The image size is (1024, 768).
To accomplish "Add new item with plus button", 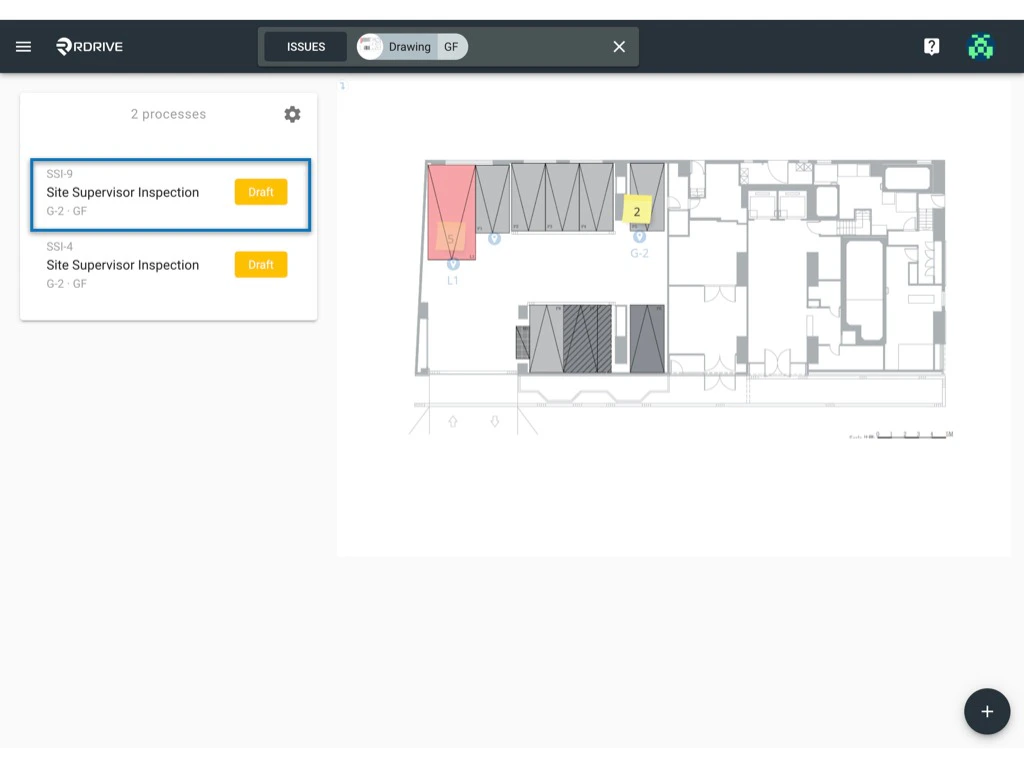I will coord(987,711).
